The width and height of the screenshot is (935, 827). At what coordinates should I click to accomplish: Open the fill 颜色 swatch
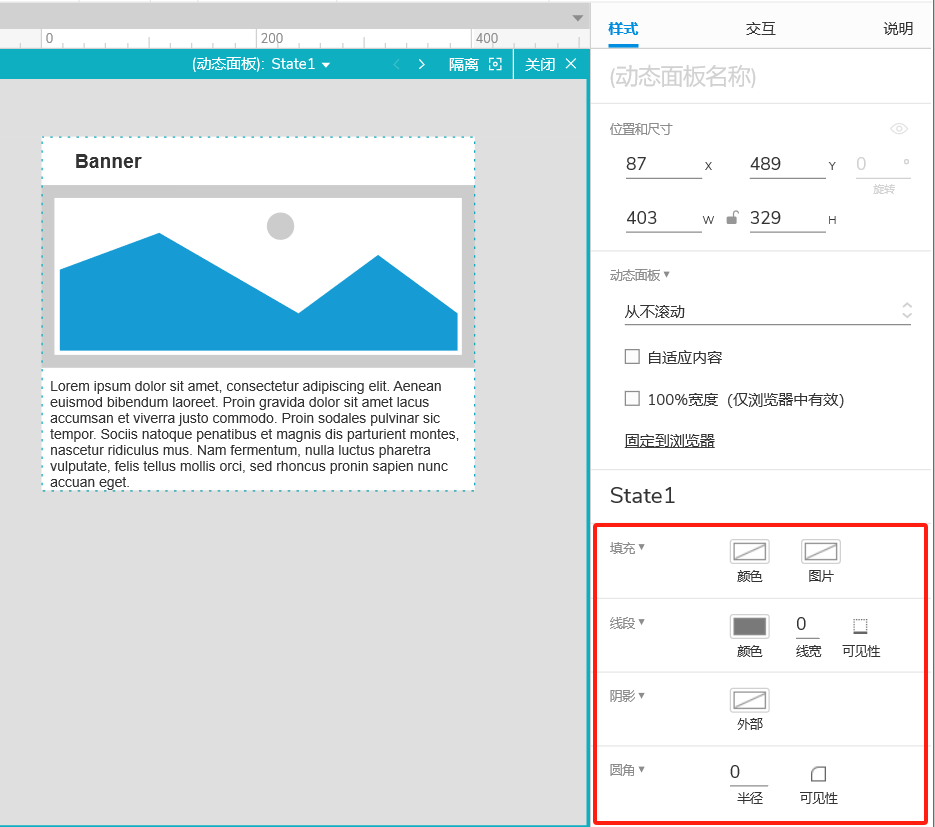(x=750, y=552)
